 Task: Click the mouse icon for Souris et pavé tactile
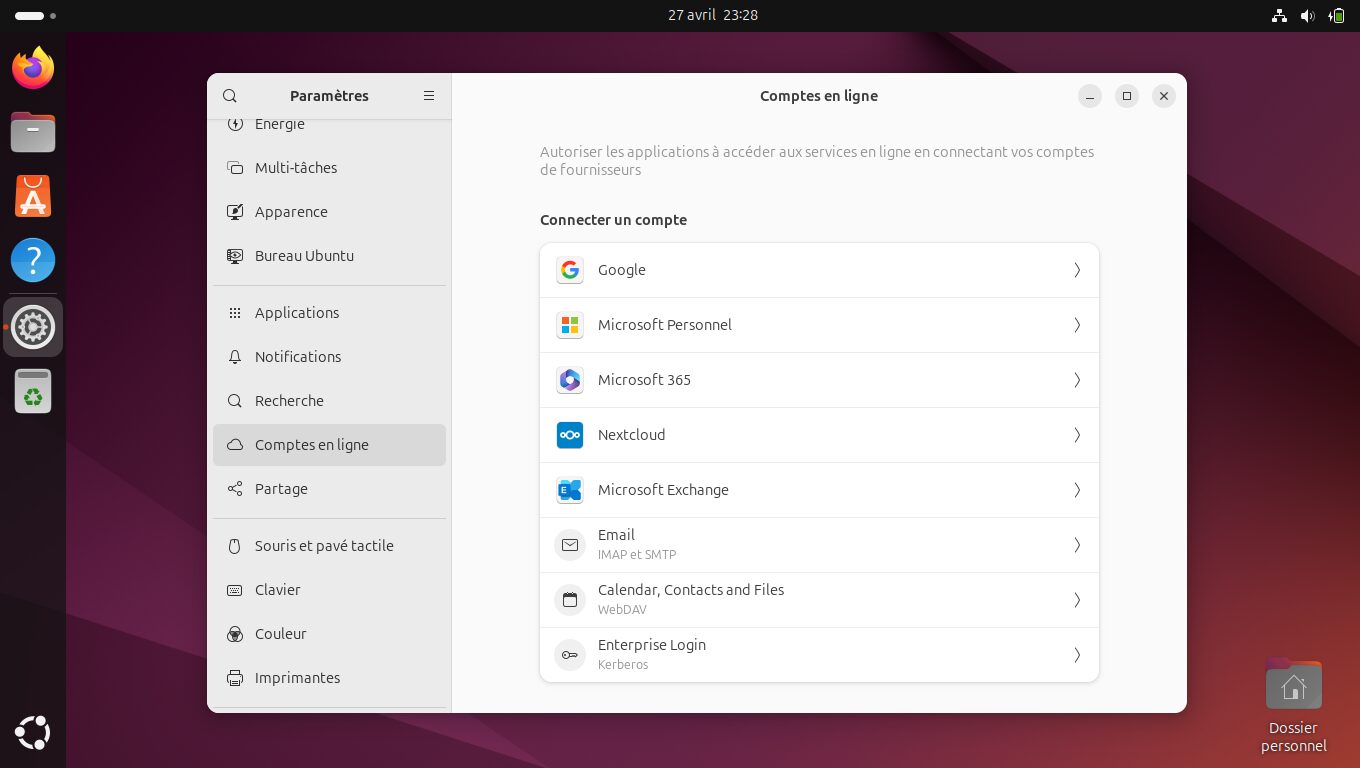(x=235, y=546)
